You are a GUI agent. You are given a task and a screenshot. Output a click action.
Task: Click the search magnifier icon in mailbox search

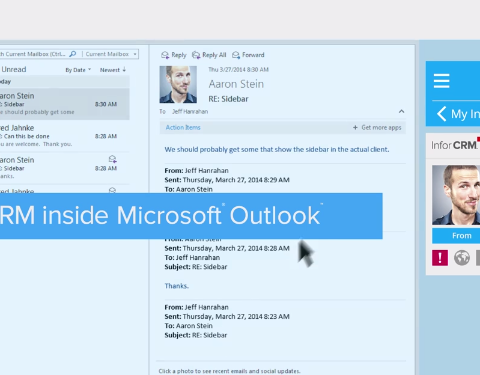(73, 54)
